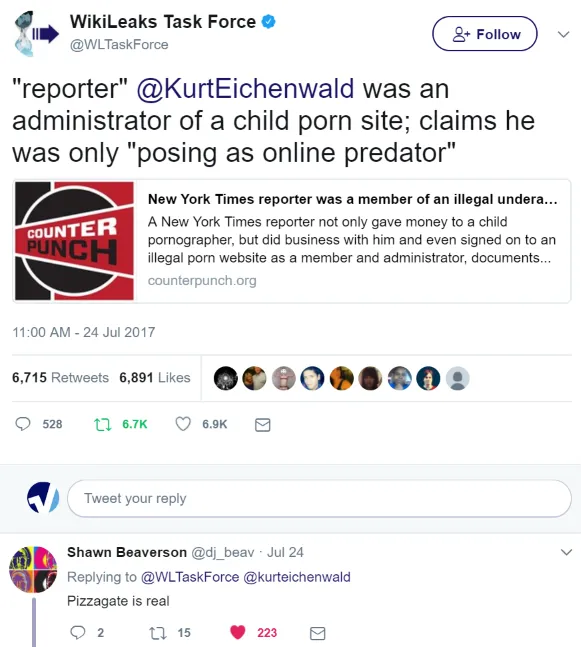The width and height of the screenshot is (582, 648).
Task: View the 6,891 Likes list
Action: click(155, 377)
